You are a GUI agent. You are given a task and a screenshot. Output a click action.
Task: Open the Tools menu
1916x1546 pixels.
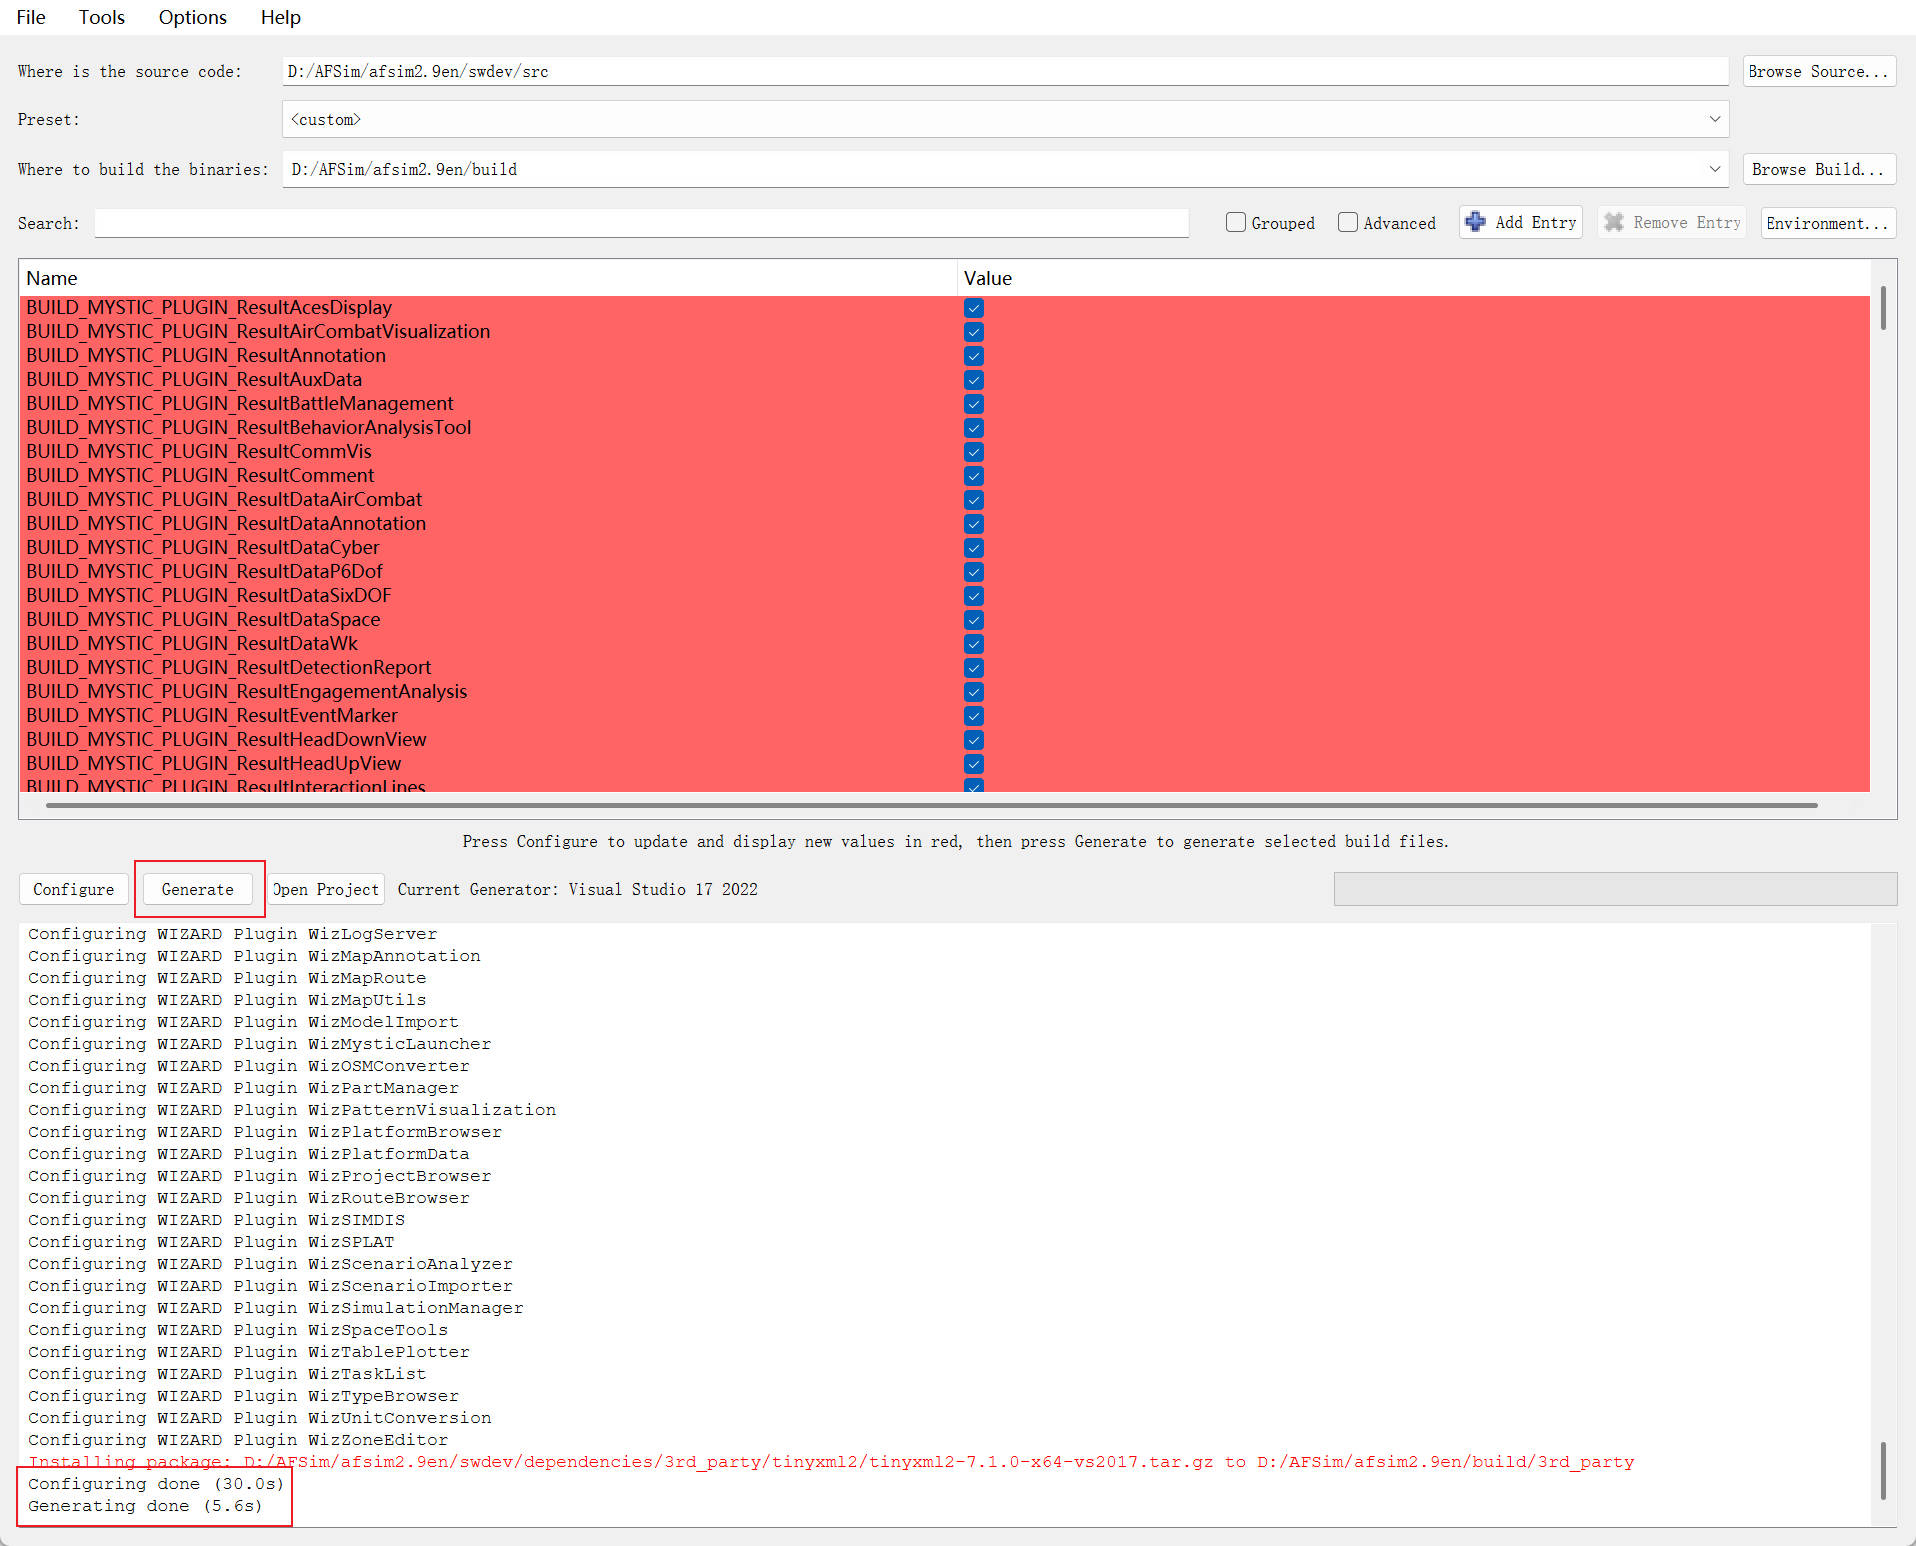pos(102,17)
